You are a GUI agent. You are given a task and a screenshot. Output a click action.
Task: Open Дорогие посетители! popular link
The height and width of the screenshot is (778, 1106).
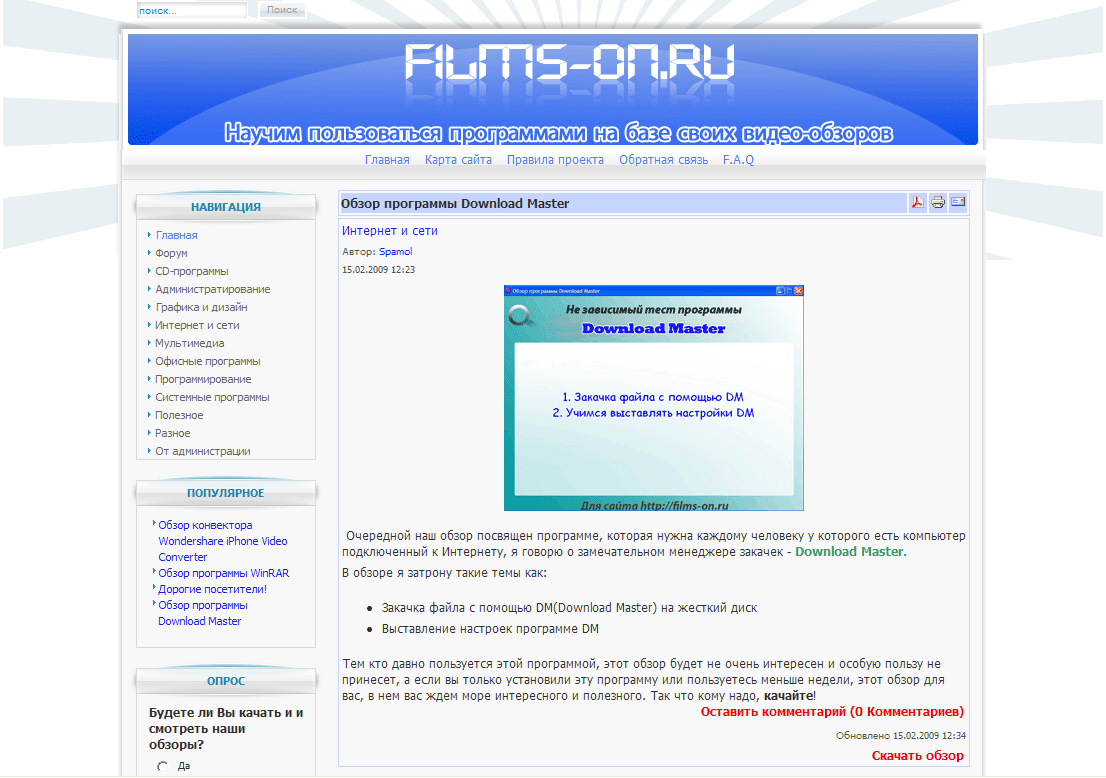click(212, 589)
